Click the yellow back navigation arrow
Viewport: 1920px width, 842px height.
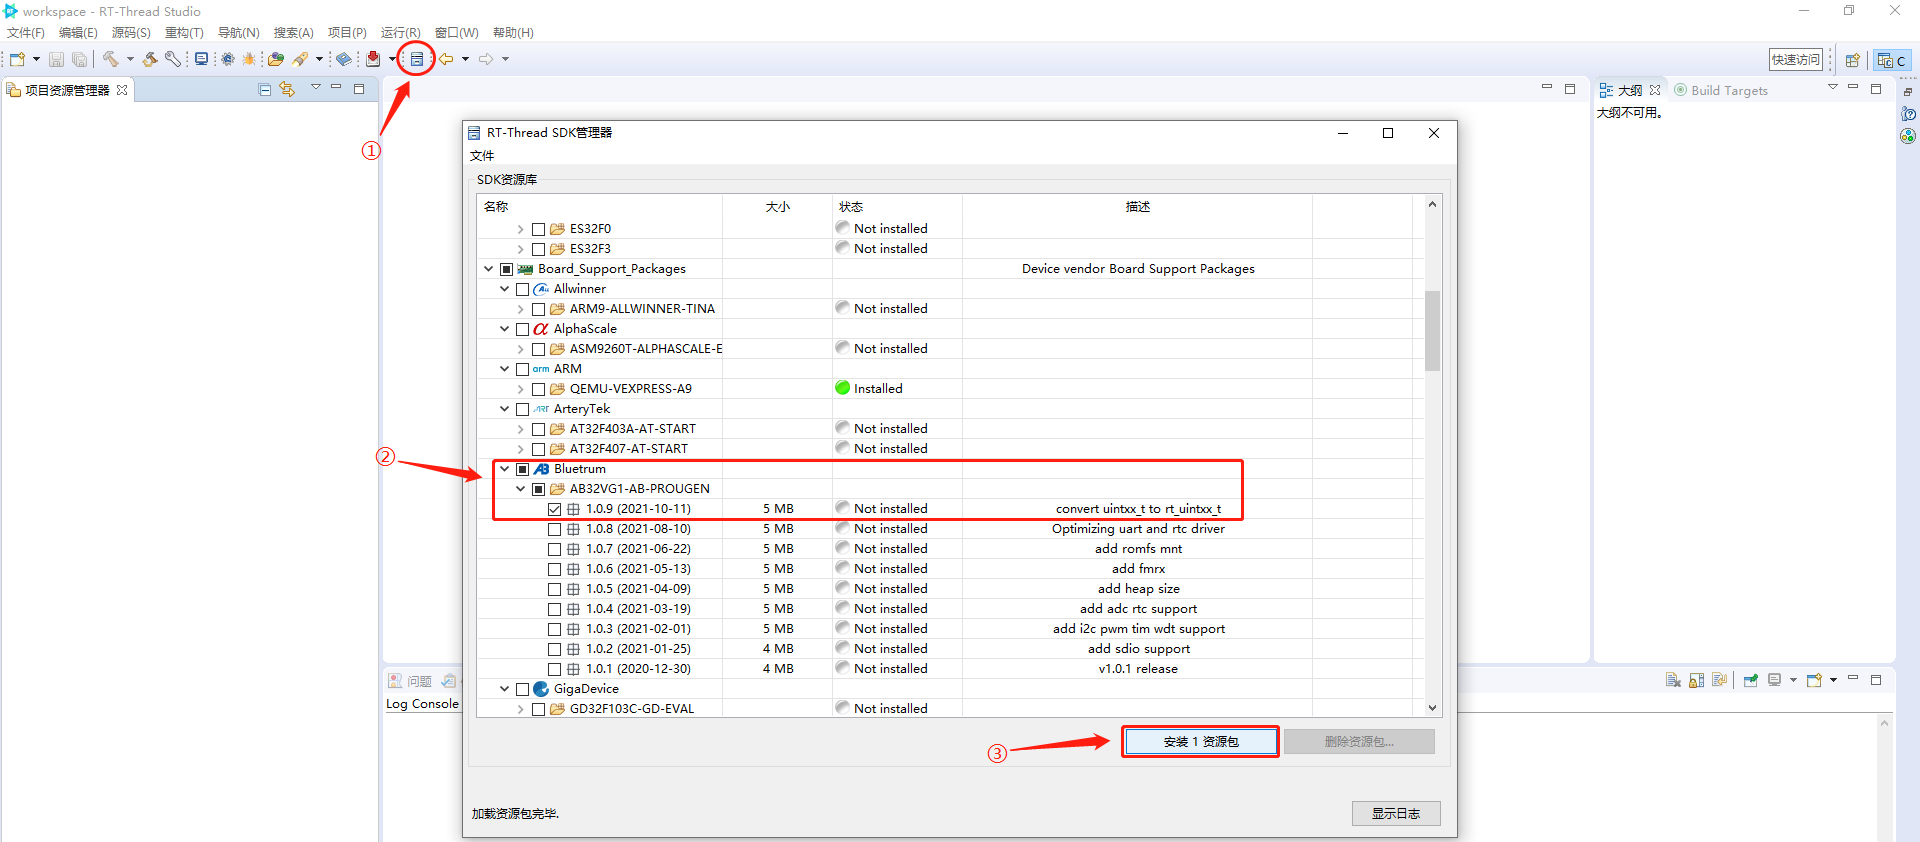[x=446, y=59]
